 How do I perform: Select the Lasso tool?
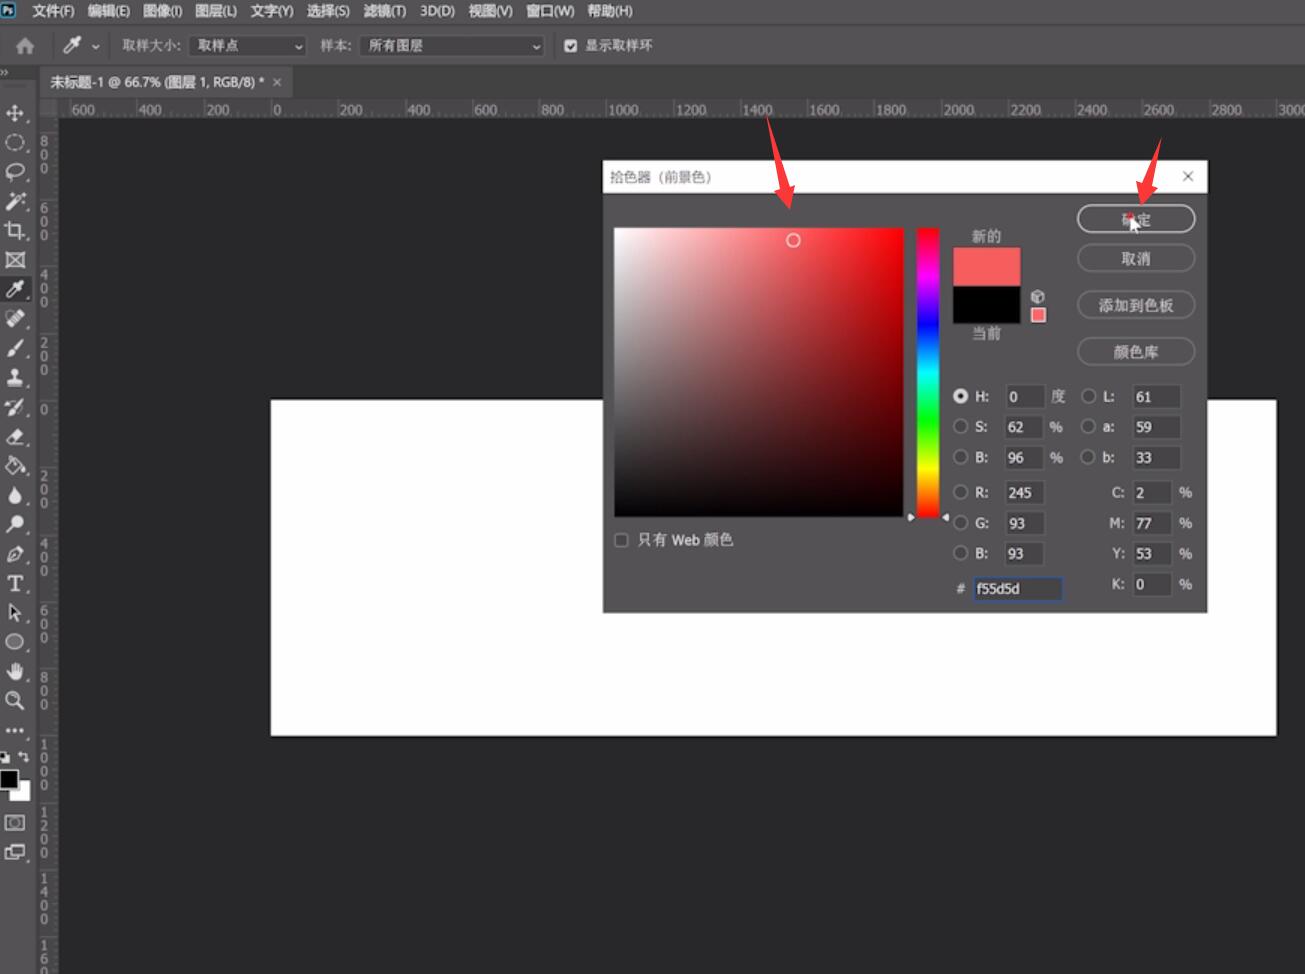click(15, 171)
